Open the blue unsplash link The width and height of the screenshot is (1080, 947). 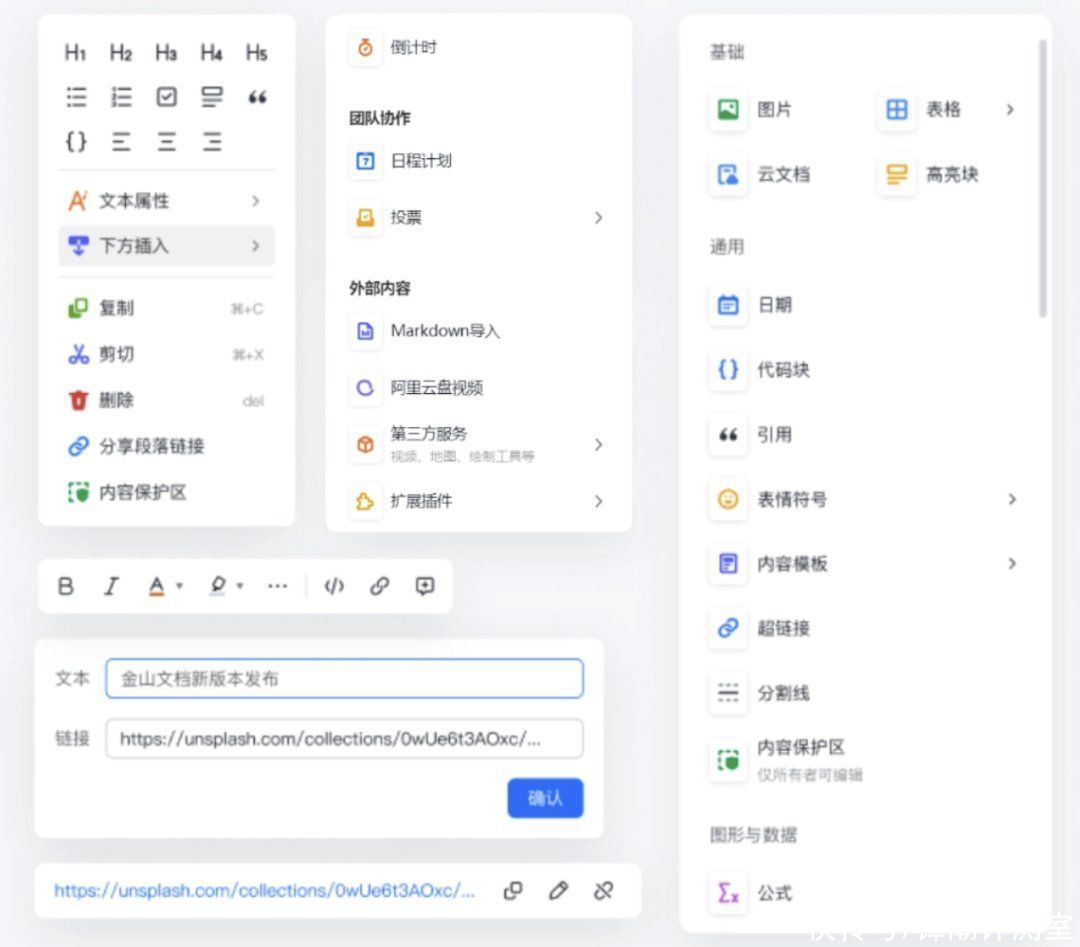point(264,891)
